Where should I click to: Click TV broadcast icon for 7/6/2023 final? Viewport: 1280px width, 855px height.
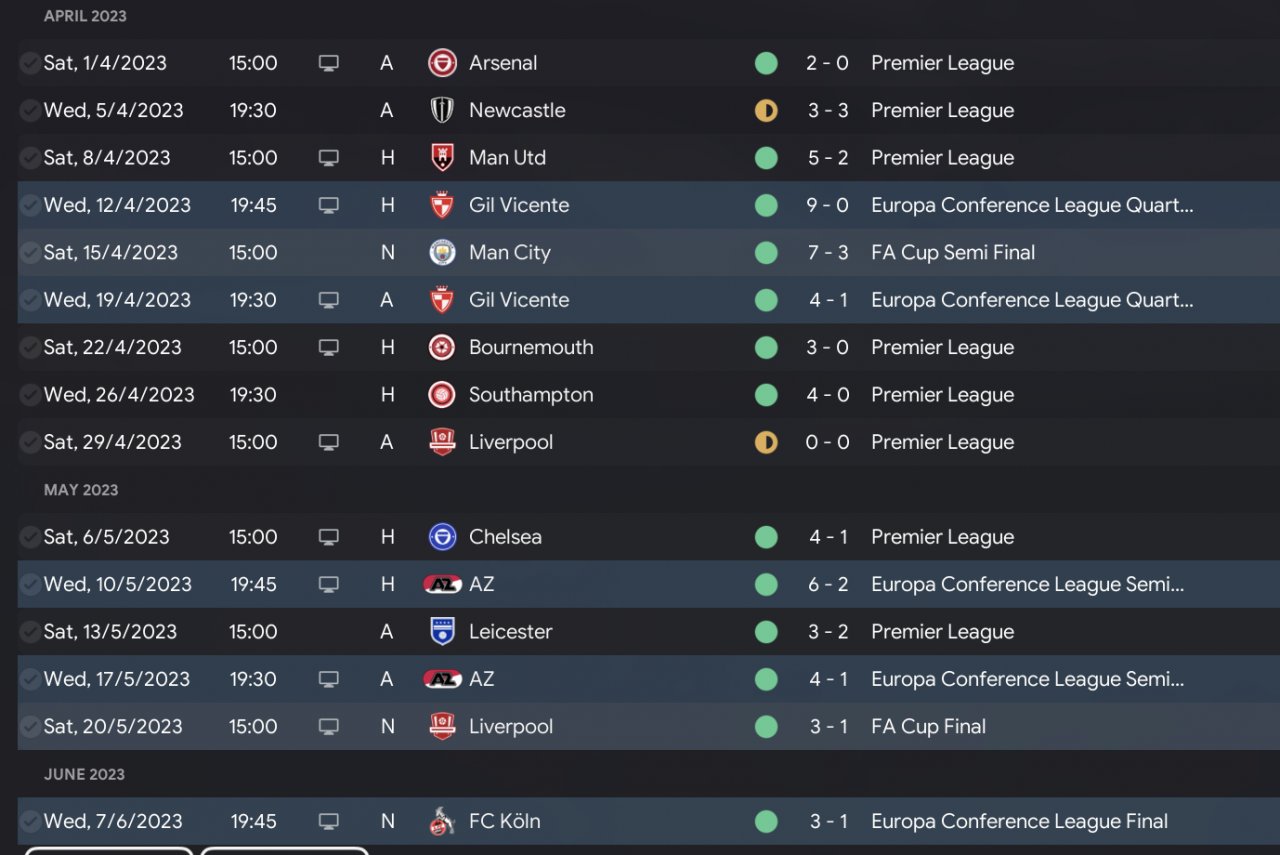pos(328,822)
